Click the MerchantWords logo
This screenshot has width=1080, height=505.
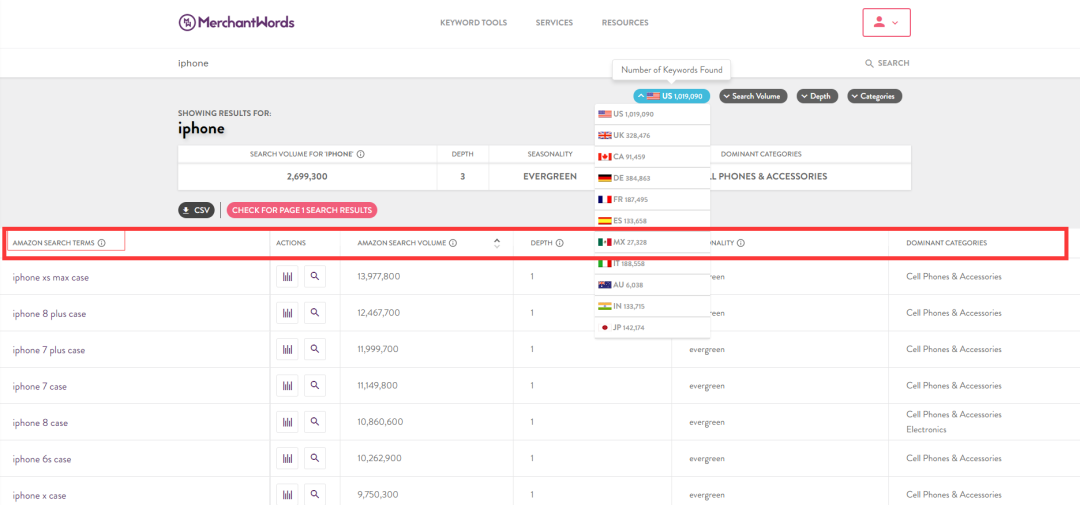236,22
